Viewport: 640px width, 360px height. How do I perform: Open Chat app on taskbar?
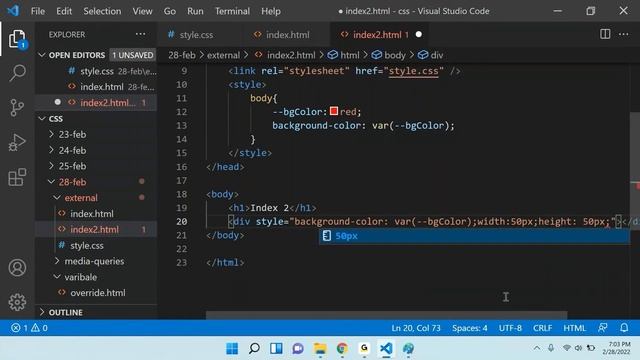coord(298,348)
